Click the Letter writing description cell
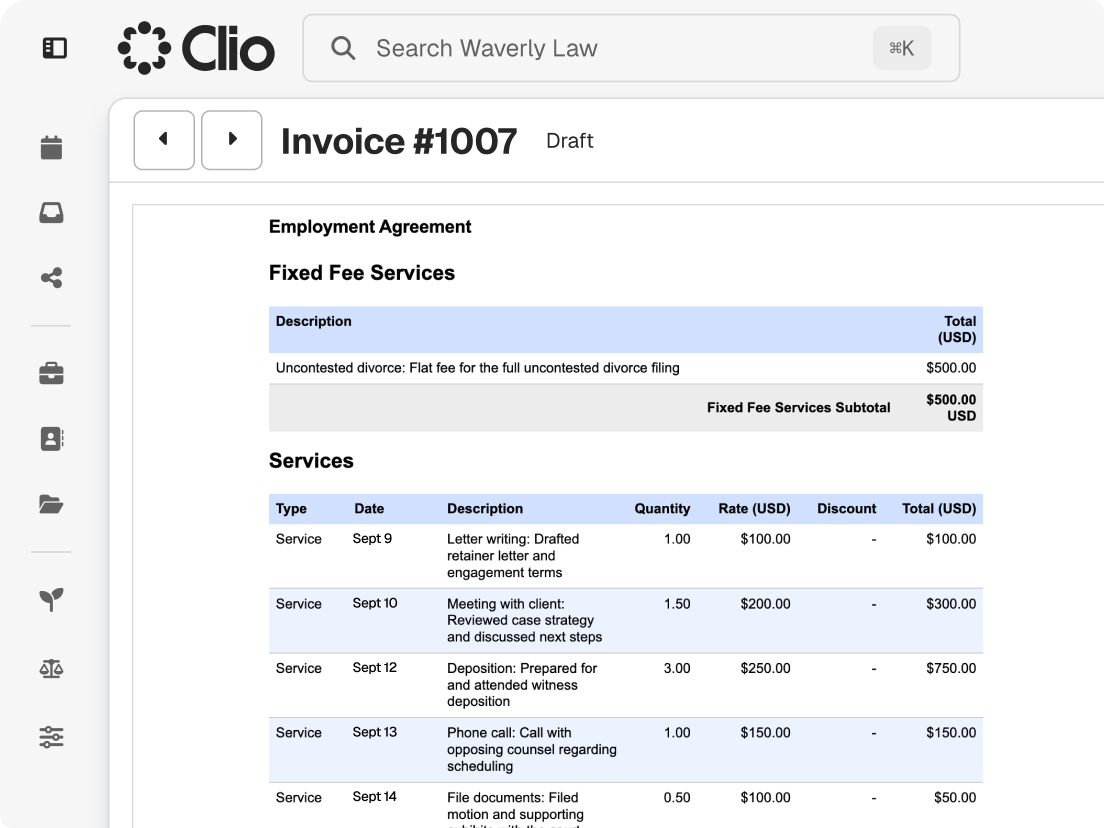Image resolution: width=1104 pixels, height=828 pixels. [513, 556]
